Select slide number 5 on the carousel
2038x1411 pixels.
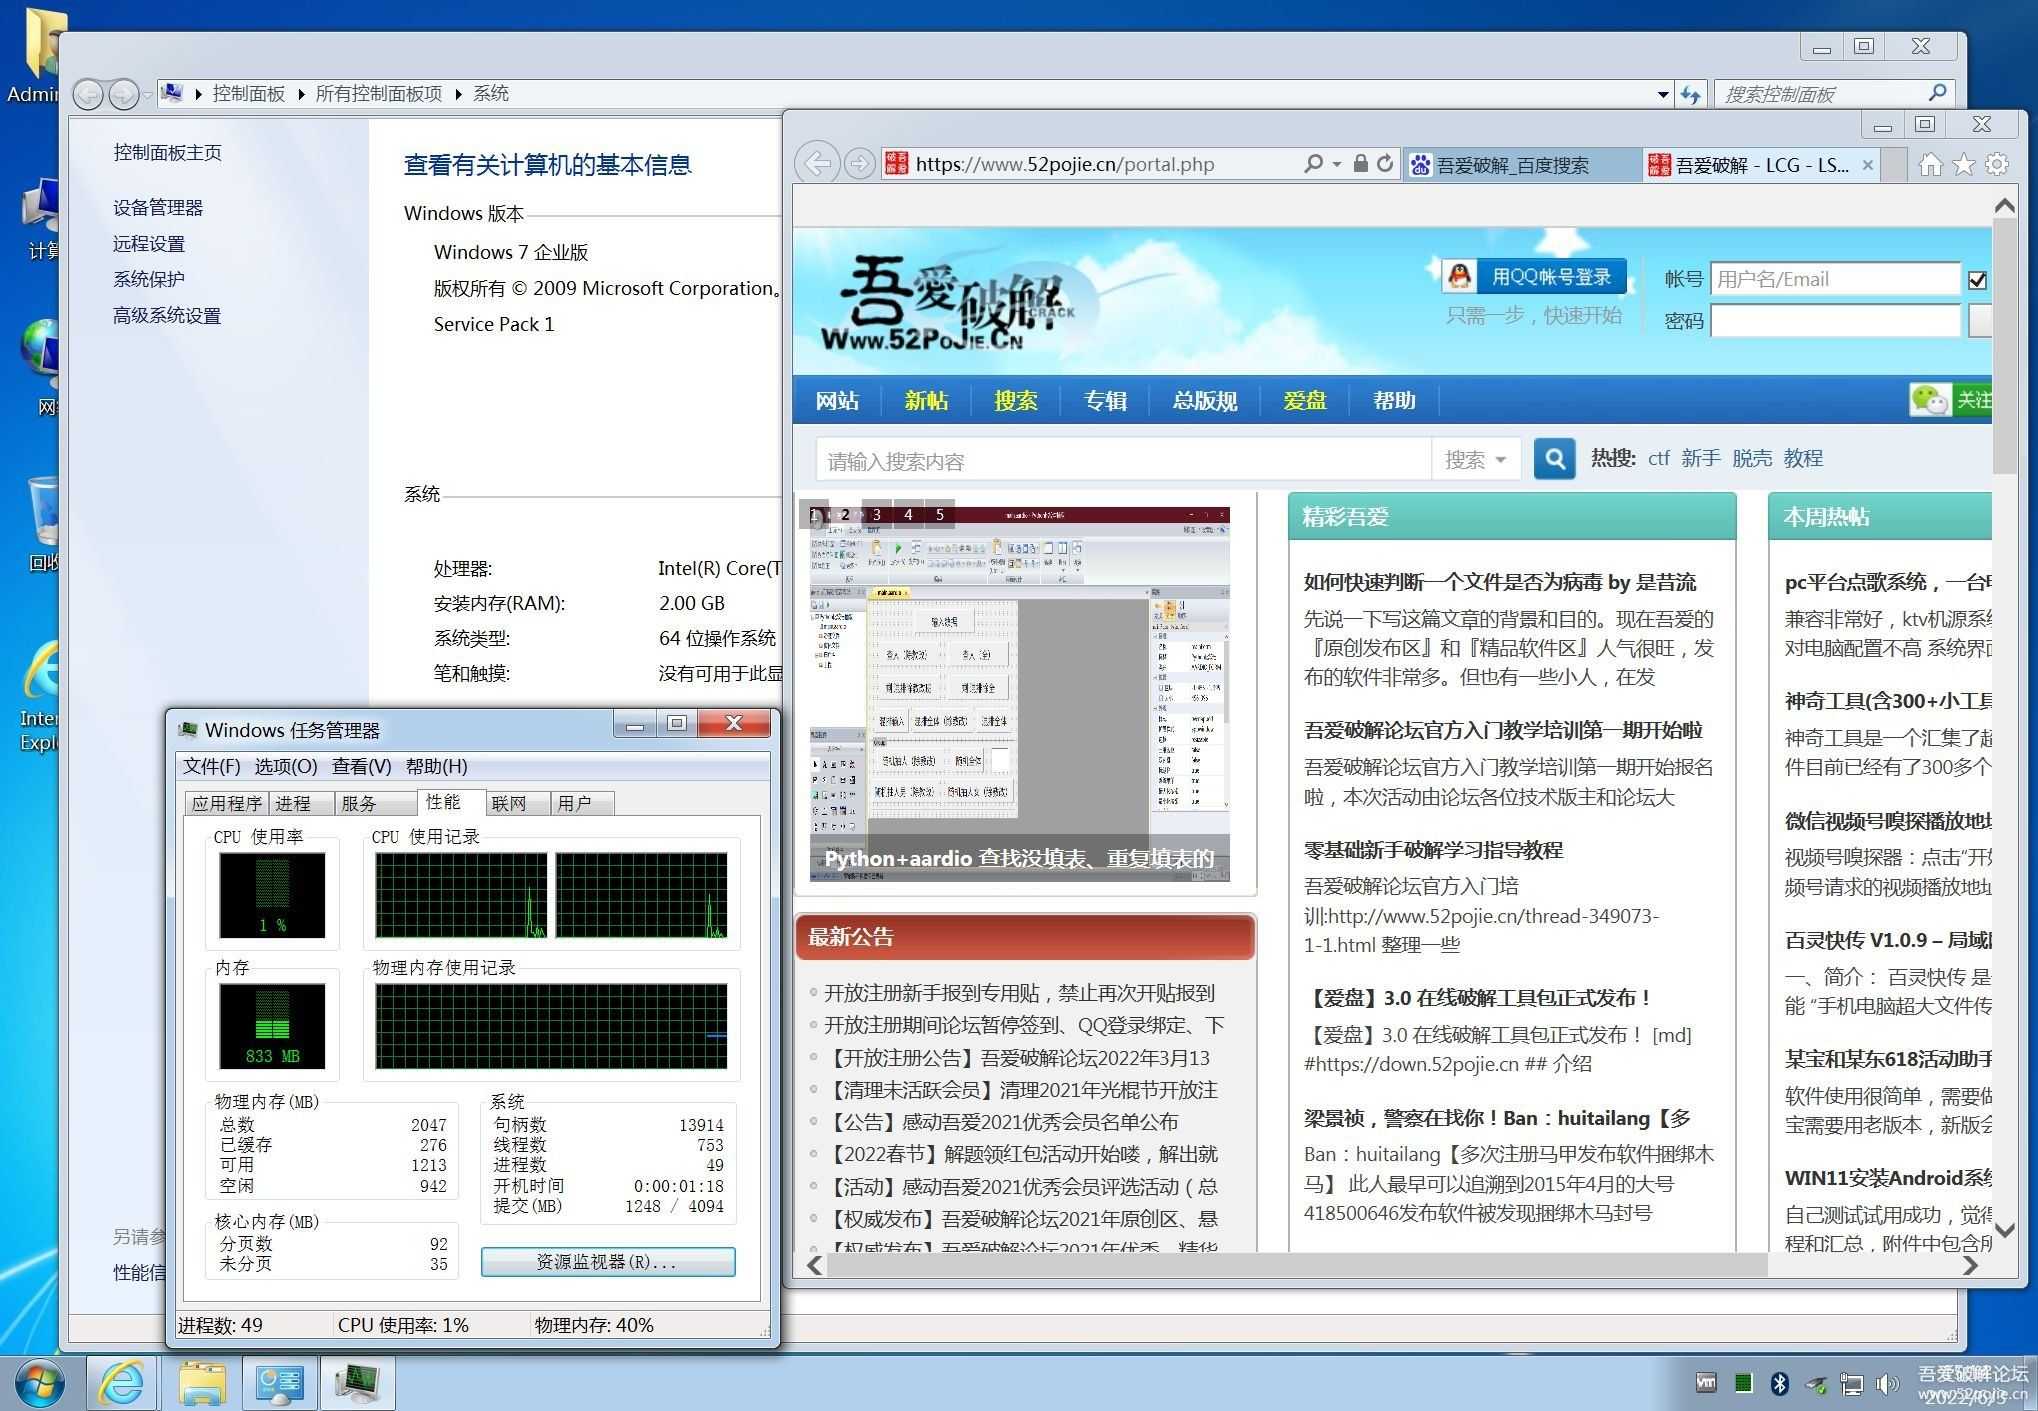939,515
